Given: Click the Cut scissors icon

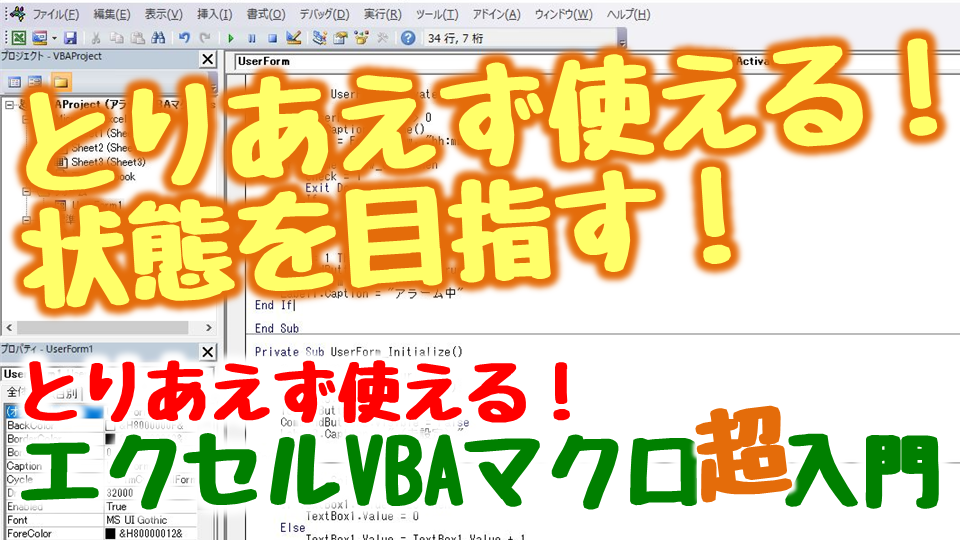Looking at the screenshot, I should (x=96, y=38).
